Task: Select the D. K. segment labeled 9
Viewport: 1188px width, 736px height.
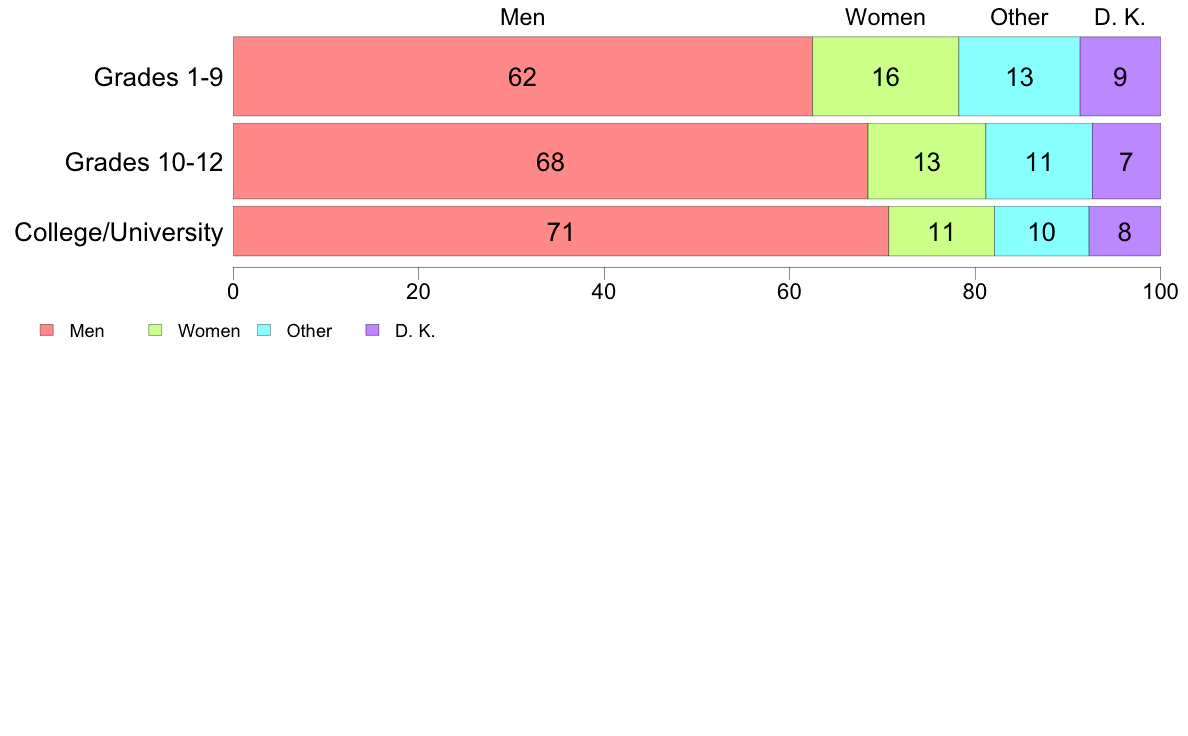Action: (x=1120, y=76)
